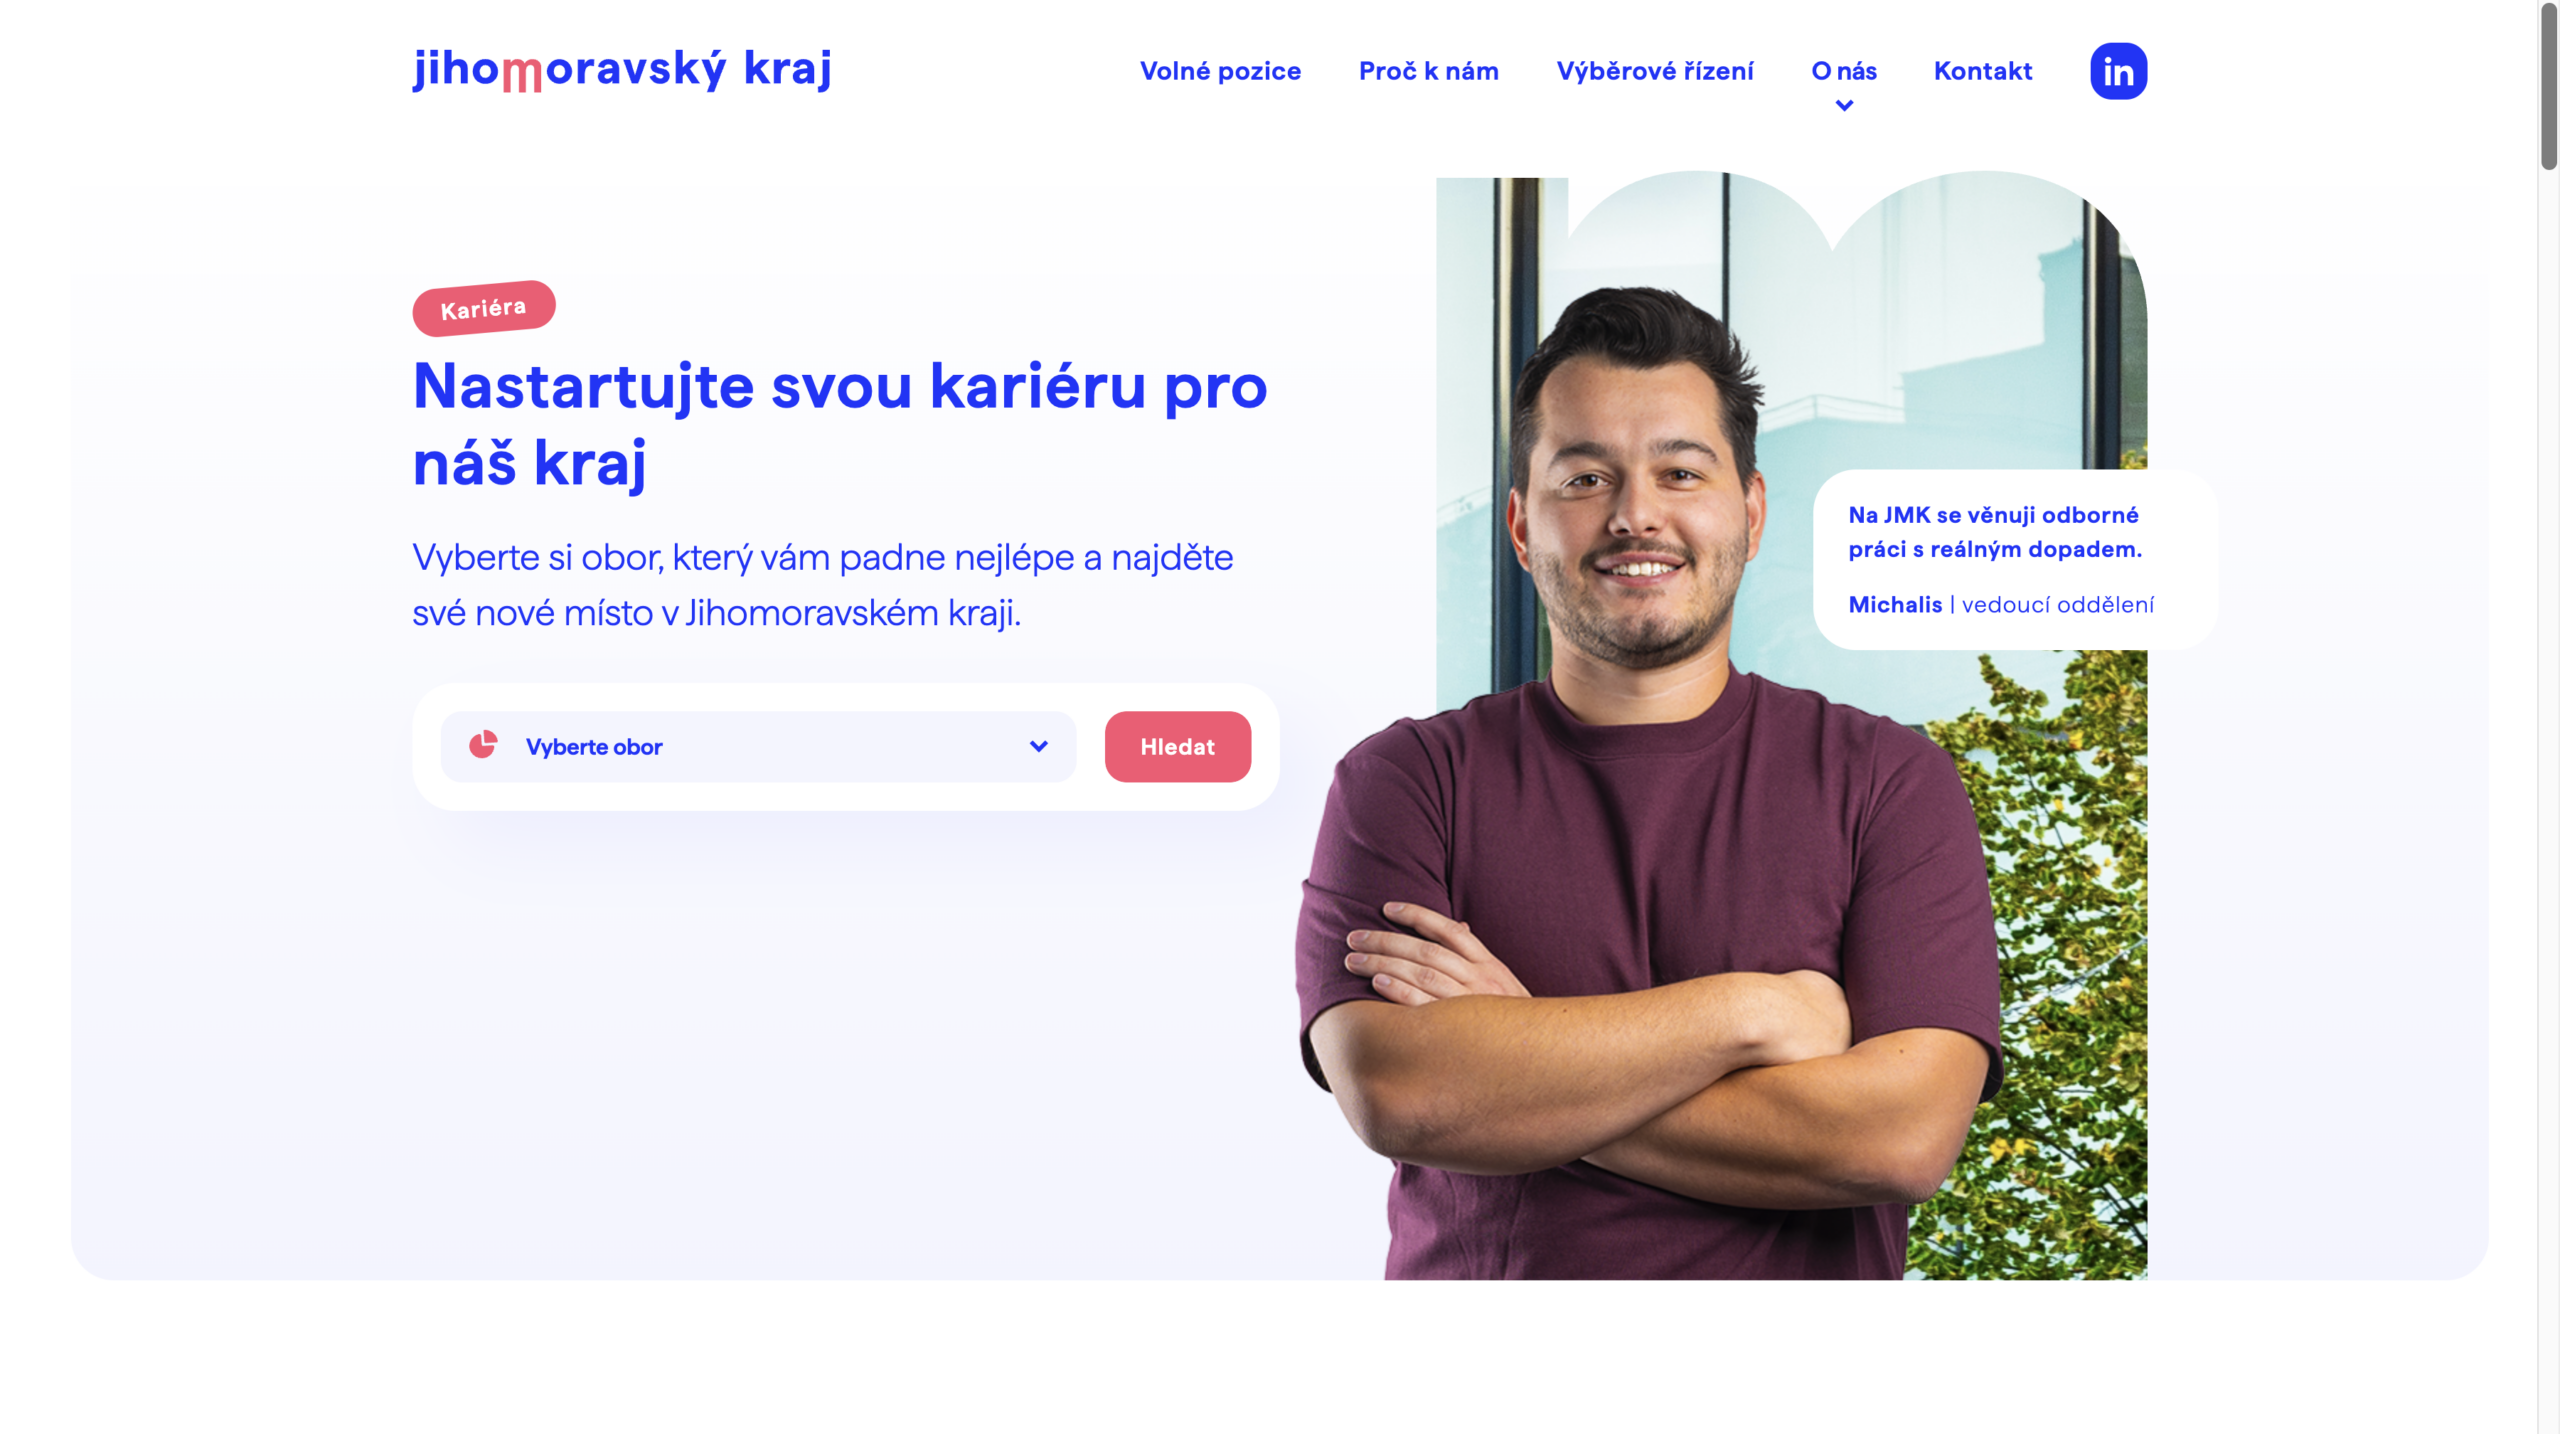Open the O nás menu
Viewport: 2560px width, 1434px height.
[1844, 71]
